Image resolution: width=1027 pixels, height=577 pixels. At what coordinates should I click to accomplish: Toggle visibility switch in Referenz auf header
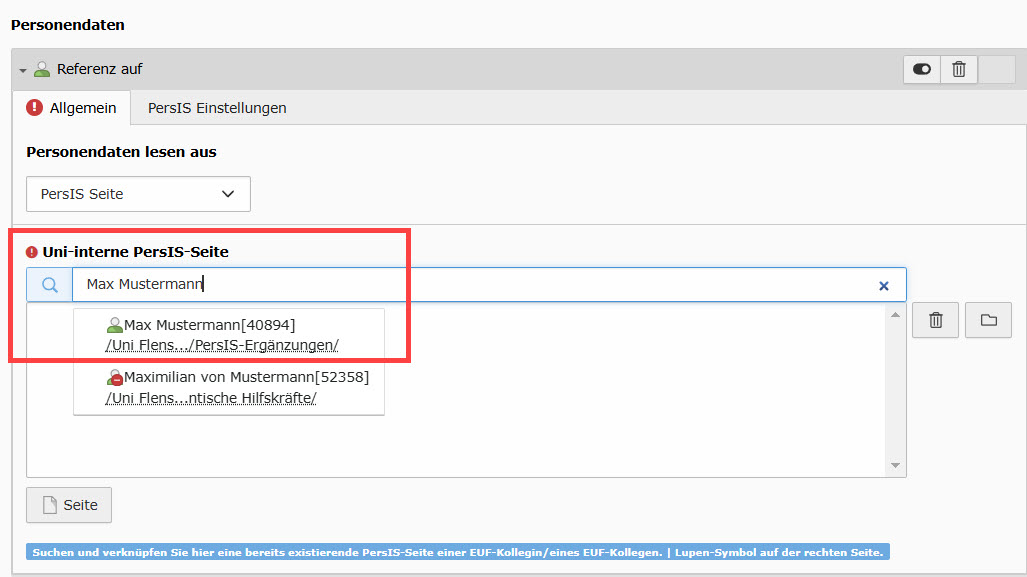(x=922, y=69)
